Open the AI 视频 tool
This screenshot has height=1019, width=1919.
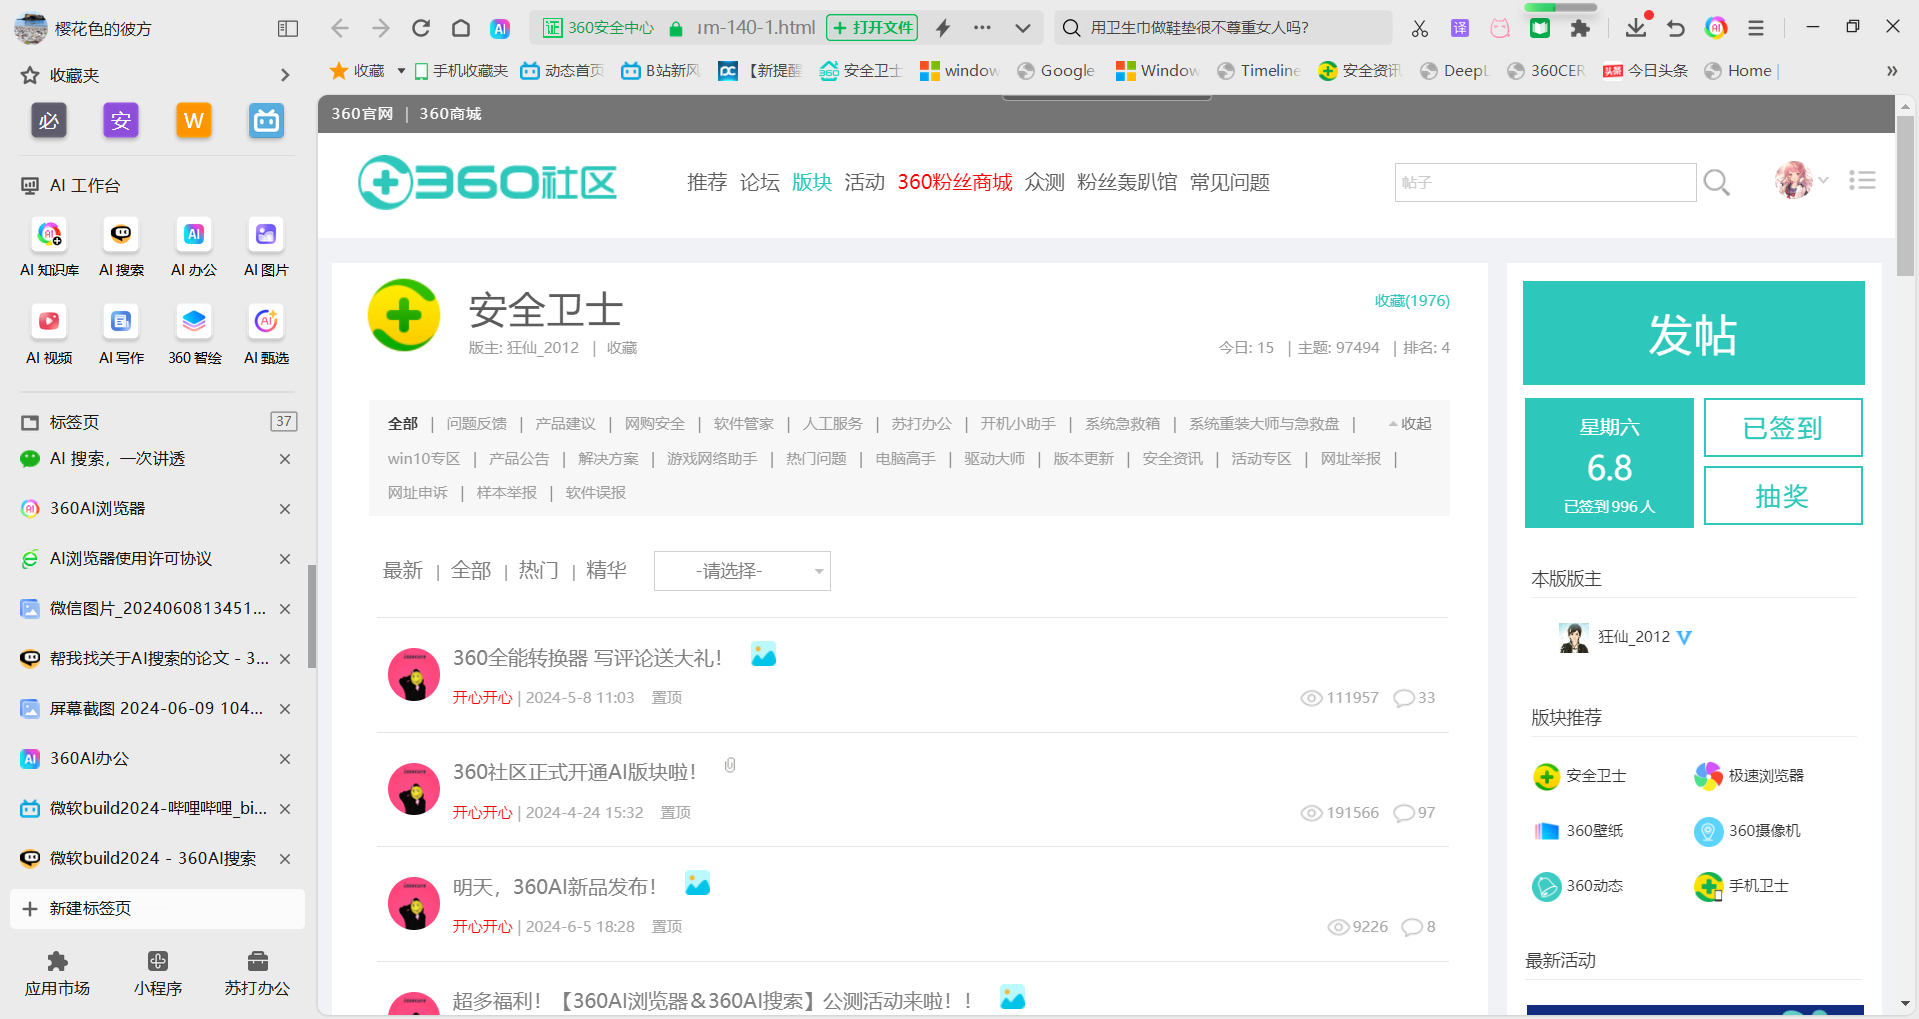click(49, 335)
